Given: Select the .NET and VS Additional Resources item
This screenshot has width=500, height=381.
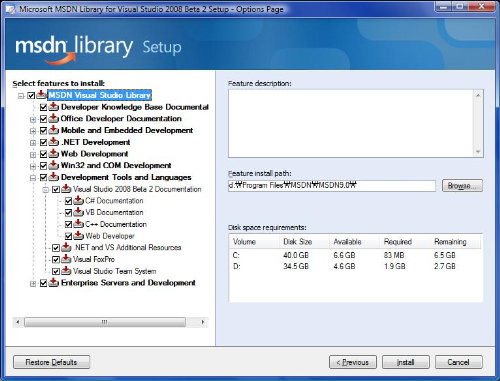Looking at the screenshot, I should [x=127, y=247].
